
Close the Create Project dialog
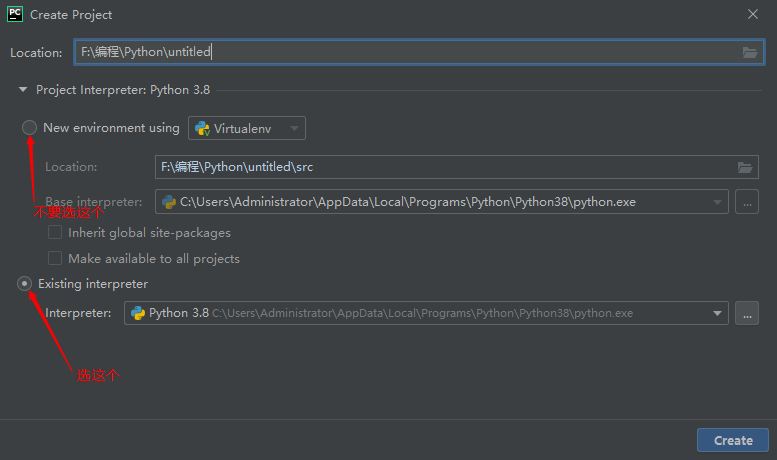[753, 14]
